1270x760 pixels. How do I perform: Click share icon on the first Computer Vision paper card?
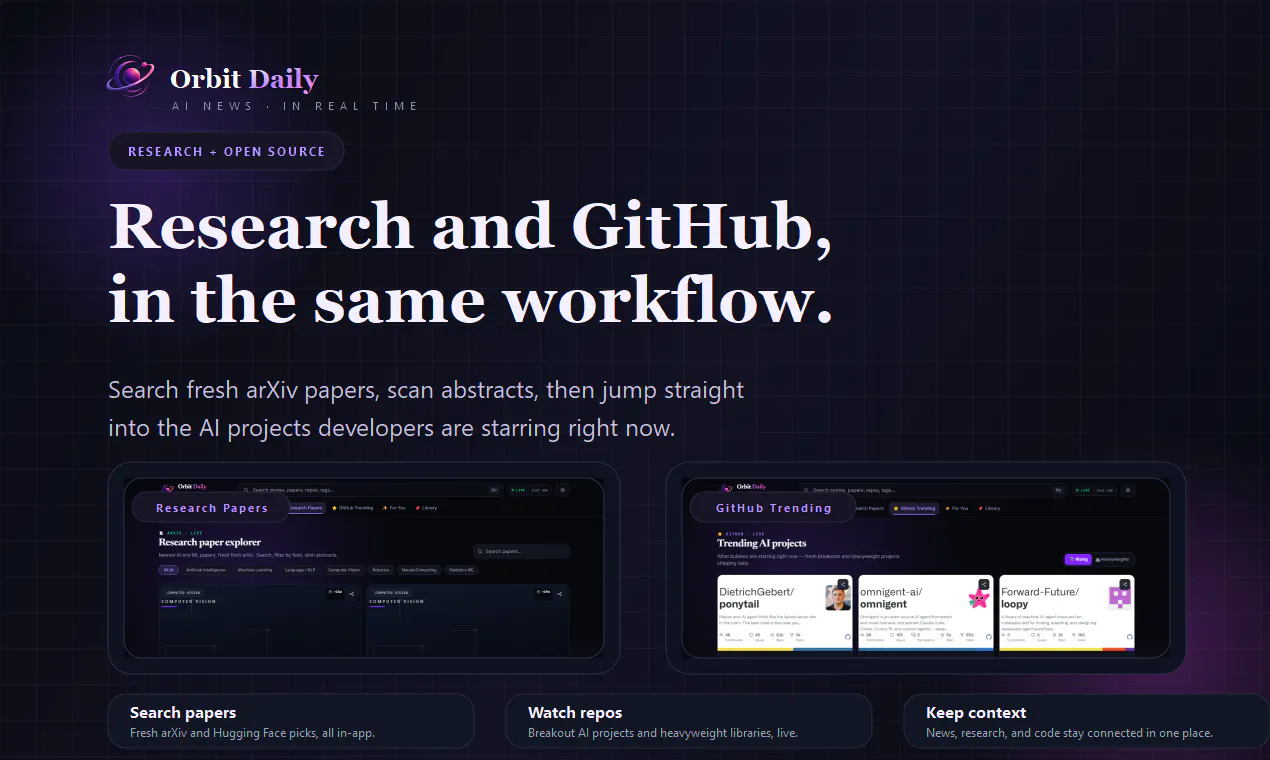click(x=352, y=594)
